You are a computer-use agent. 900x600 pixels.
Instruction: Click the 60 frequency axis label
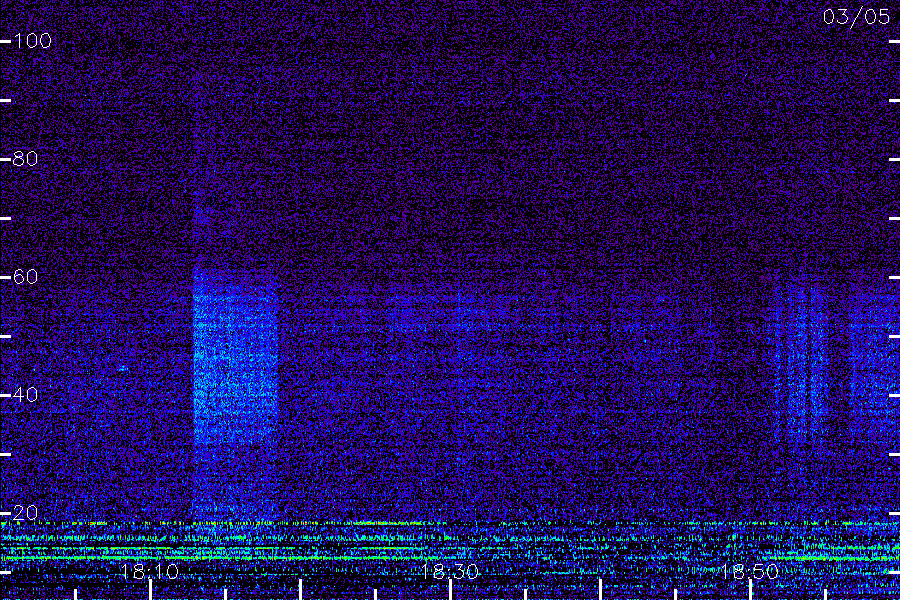point(26,277)
